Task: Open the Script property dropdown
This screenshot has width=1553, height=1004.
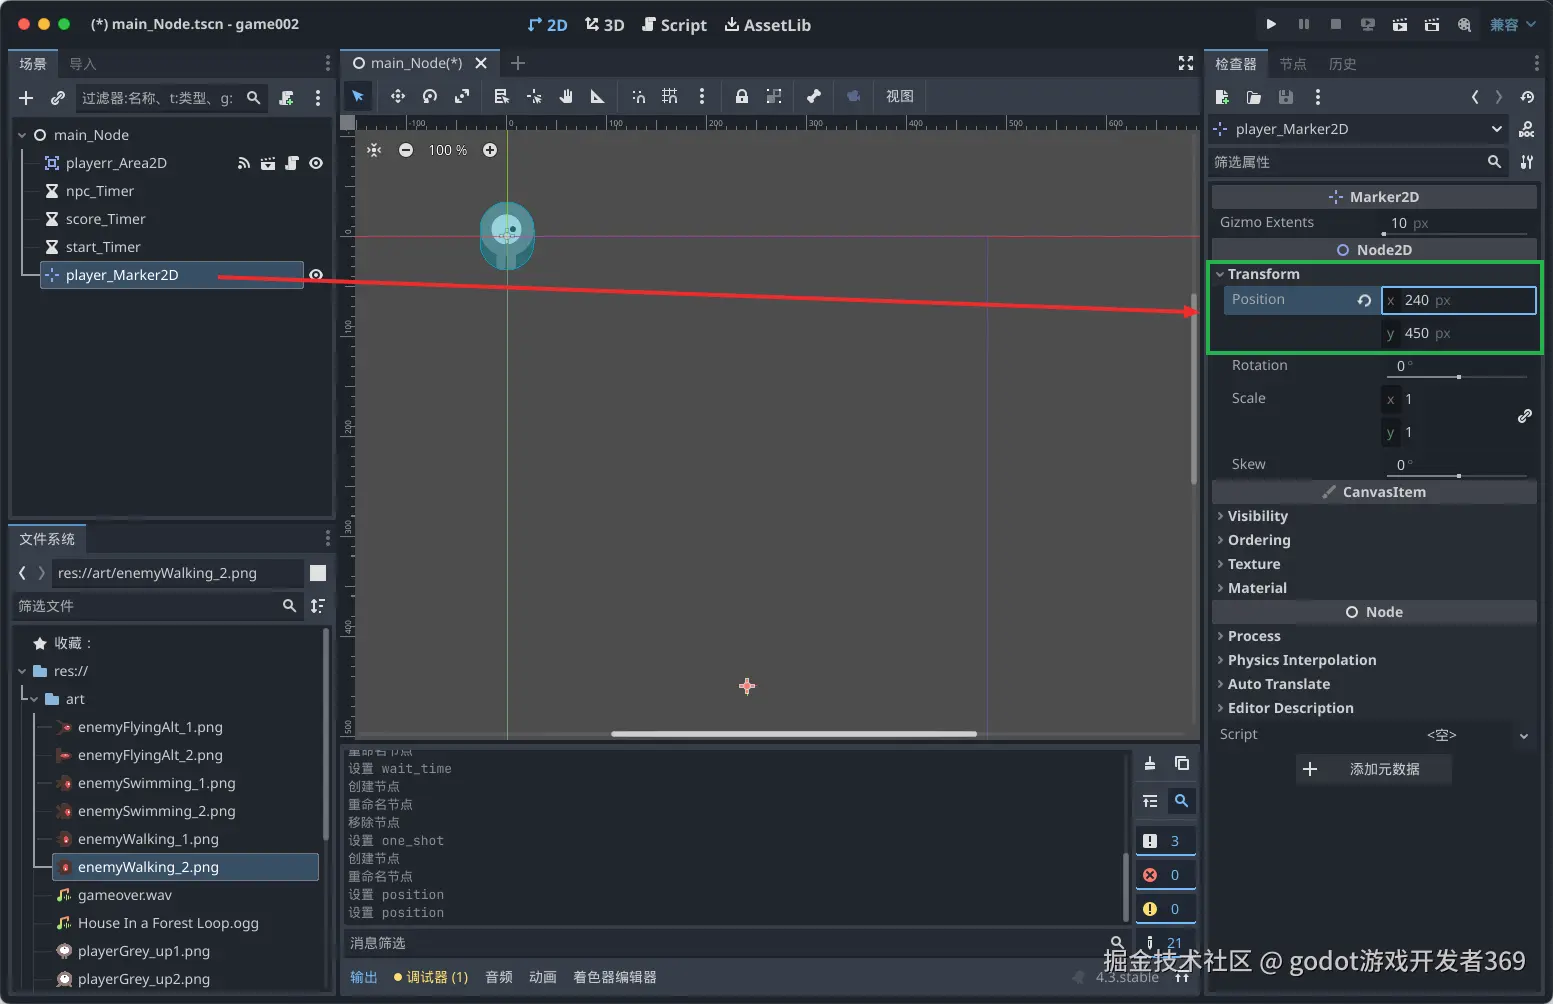Action: pyautogui.click(x=1523, y=735)
